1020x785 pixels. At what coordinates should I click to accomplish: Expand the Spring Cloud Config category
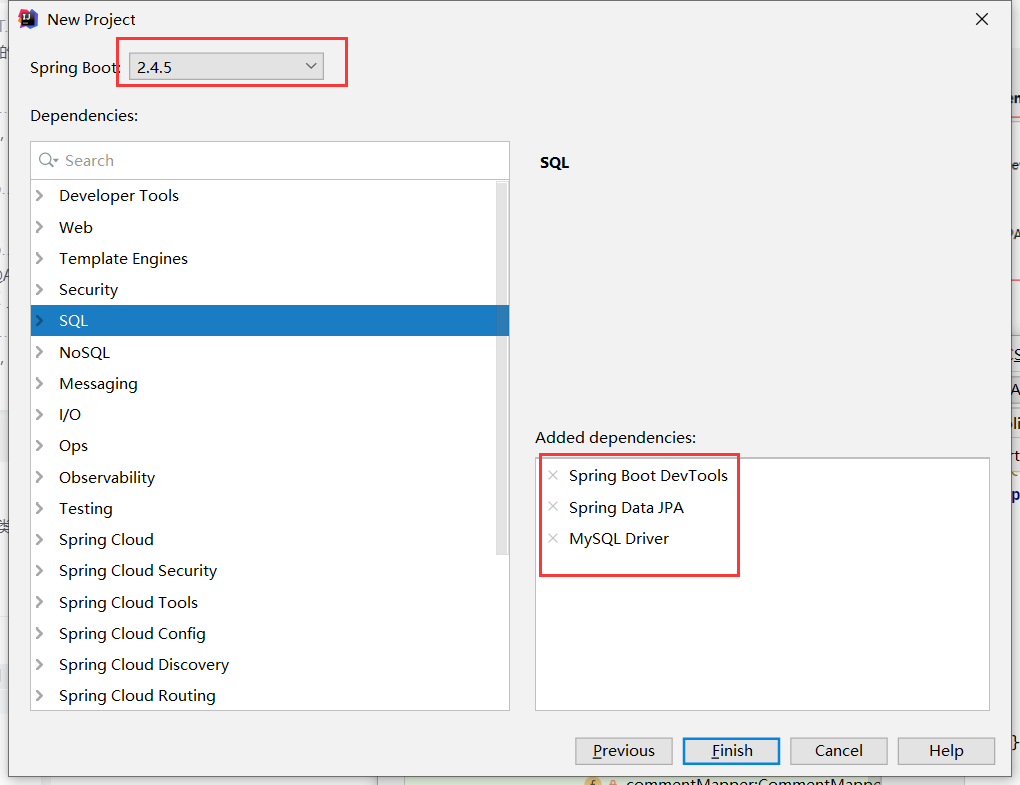tap(40, 633)
